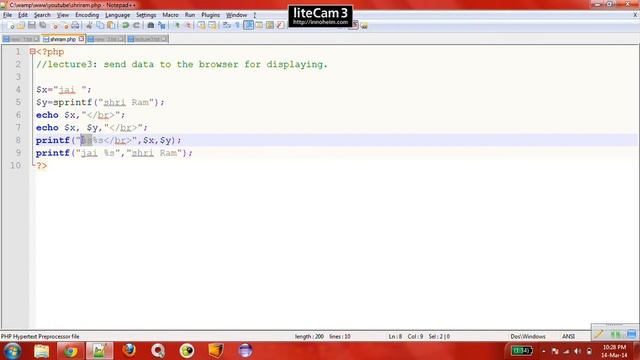The width and height of the screenshot is (640, 360).
Task: Show hidden tray icons arrow
Action: [544, 351]
